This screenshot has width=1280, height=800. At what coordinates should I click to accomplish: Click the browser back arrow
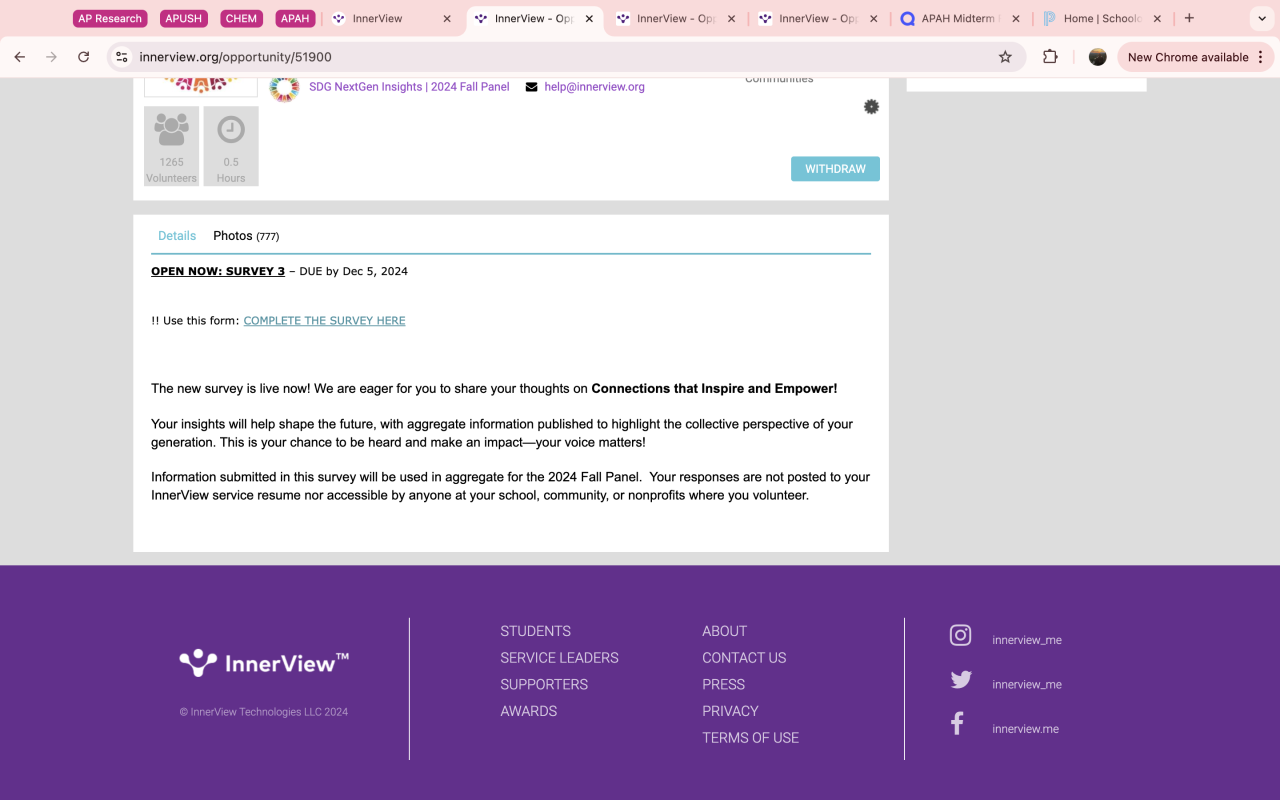[19, 57]
